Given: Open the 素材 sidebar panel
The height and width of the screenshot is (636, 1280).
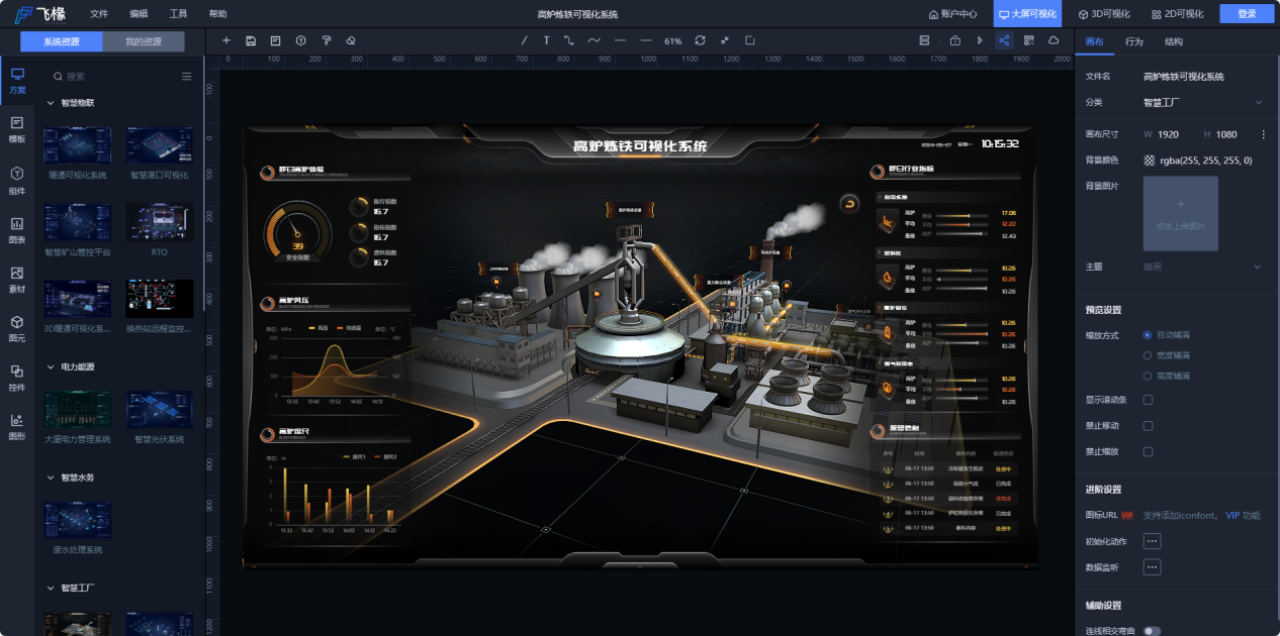Looking at the screenshot, I should (x=17, y=279).
